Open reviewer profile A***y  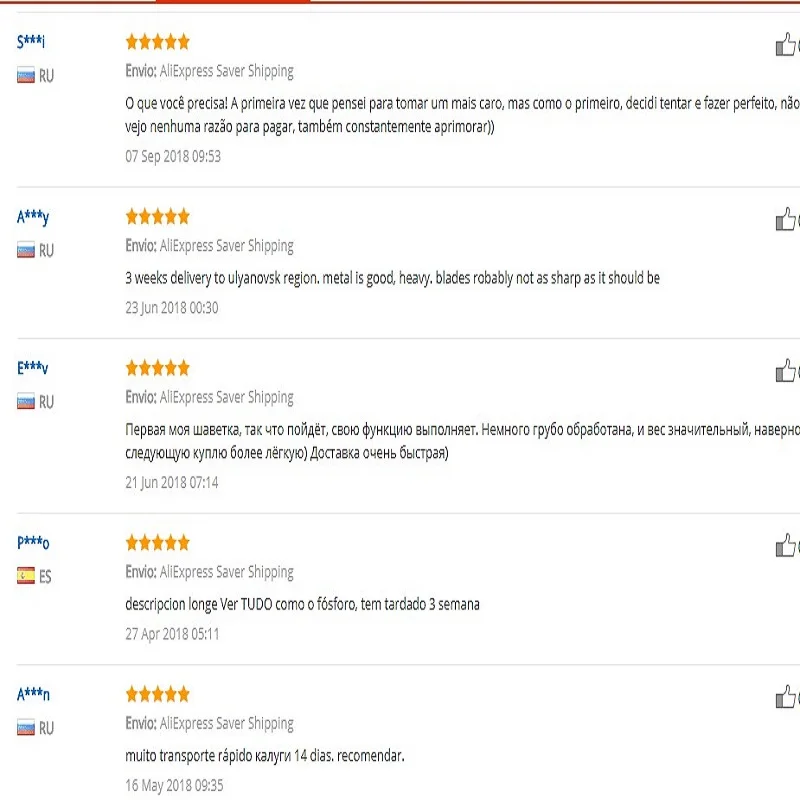click(x=32, y=216)
